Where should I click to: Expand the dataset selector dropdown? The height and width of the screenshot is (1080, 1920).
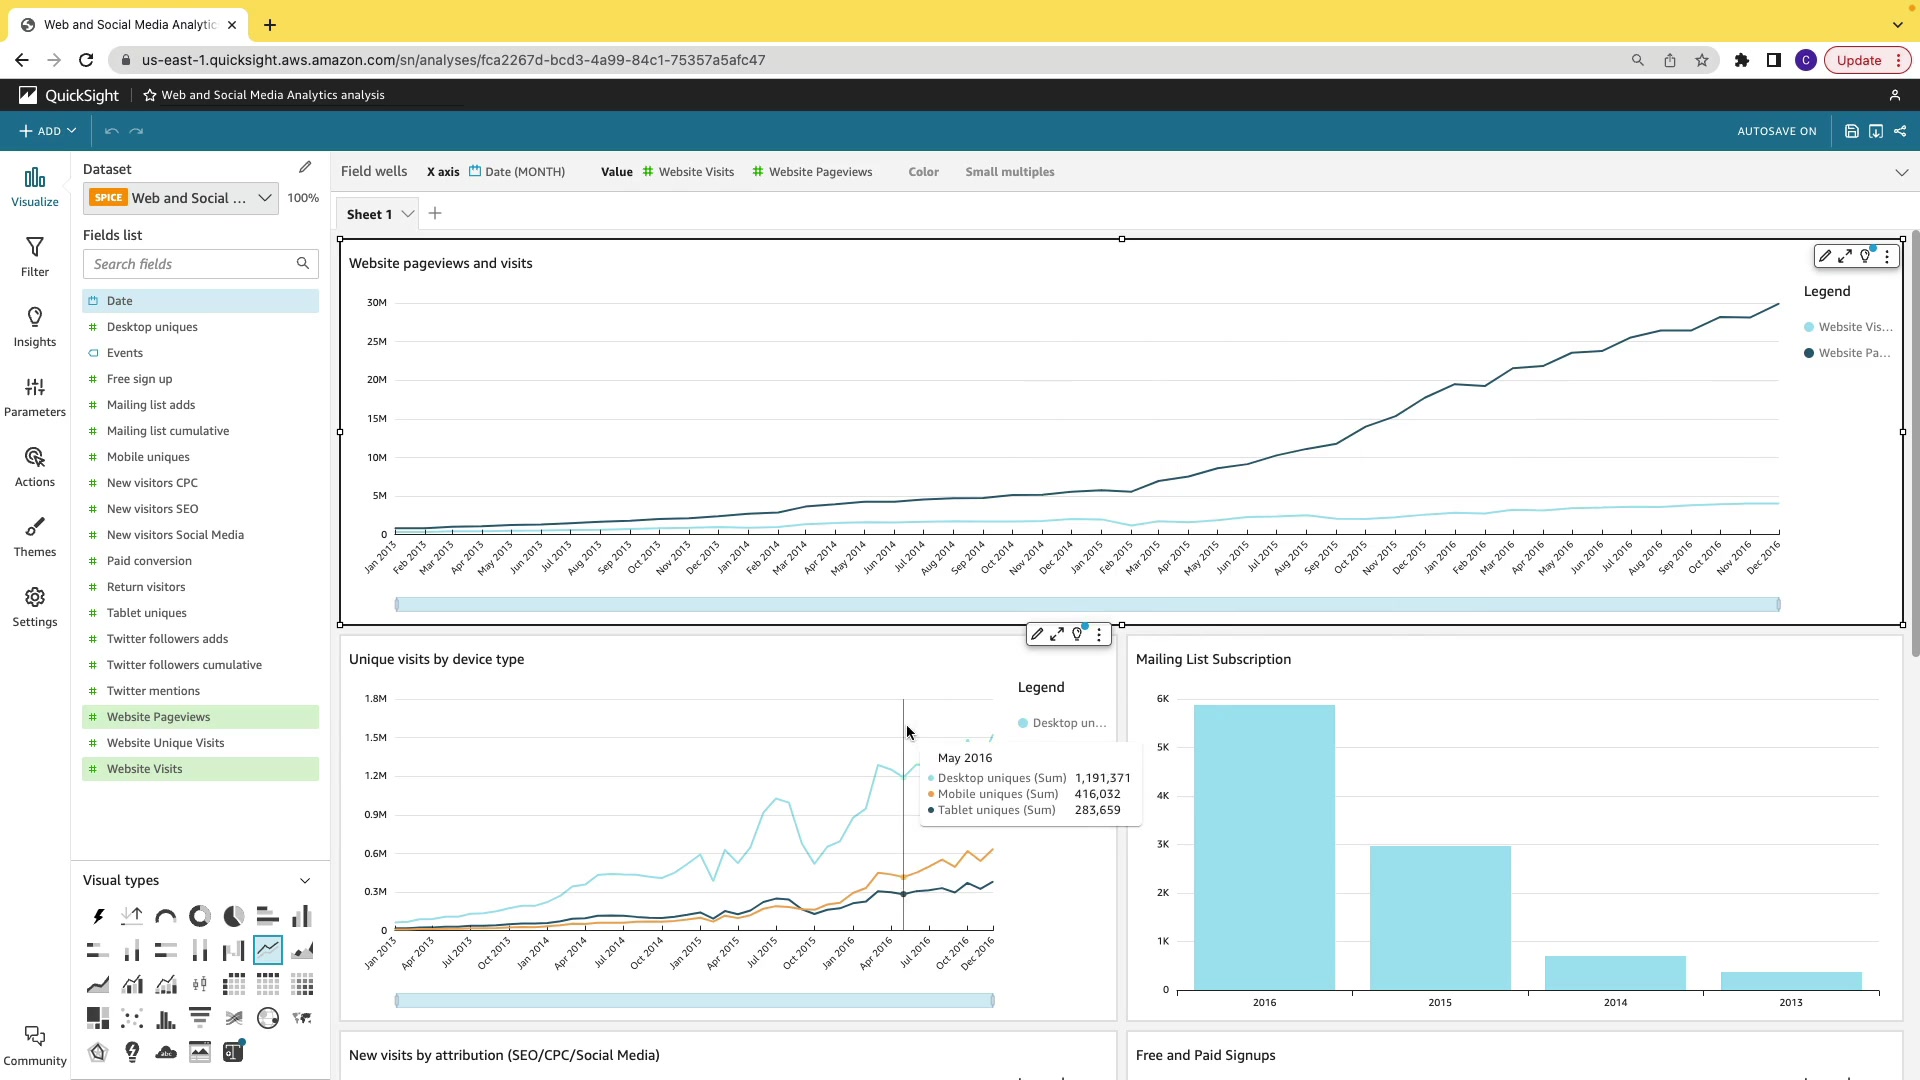tap(265, 198)
